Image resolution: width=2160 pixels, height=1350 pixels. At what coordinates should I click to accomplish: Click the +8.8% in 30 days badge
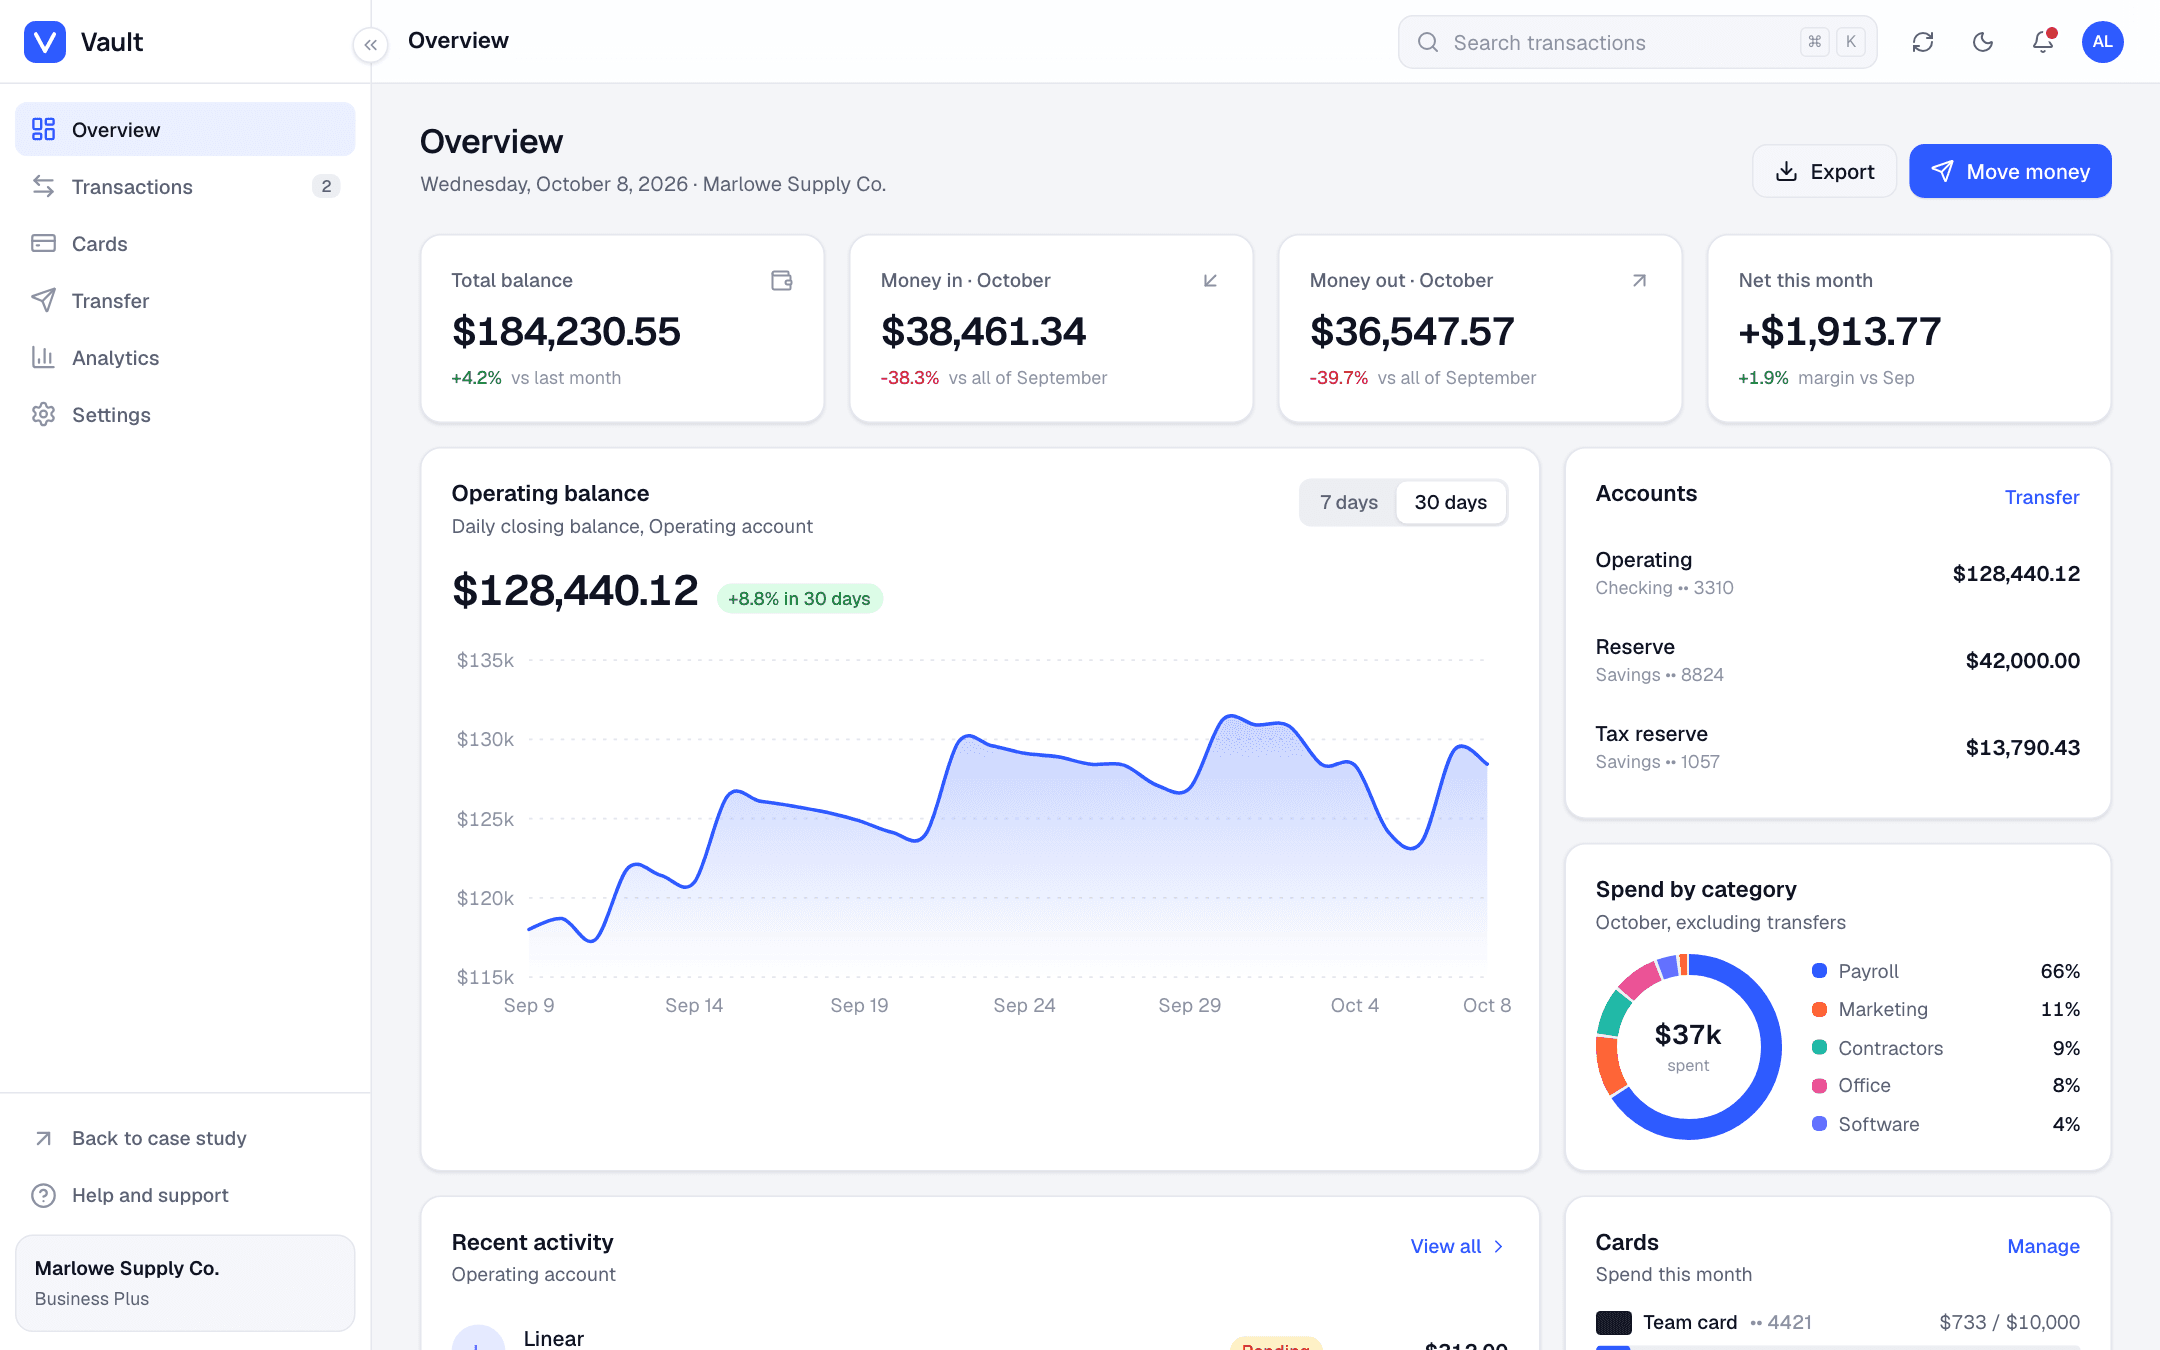799,598
